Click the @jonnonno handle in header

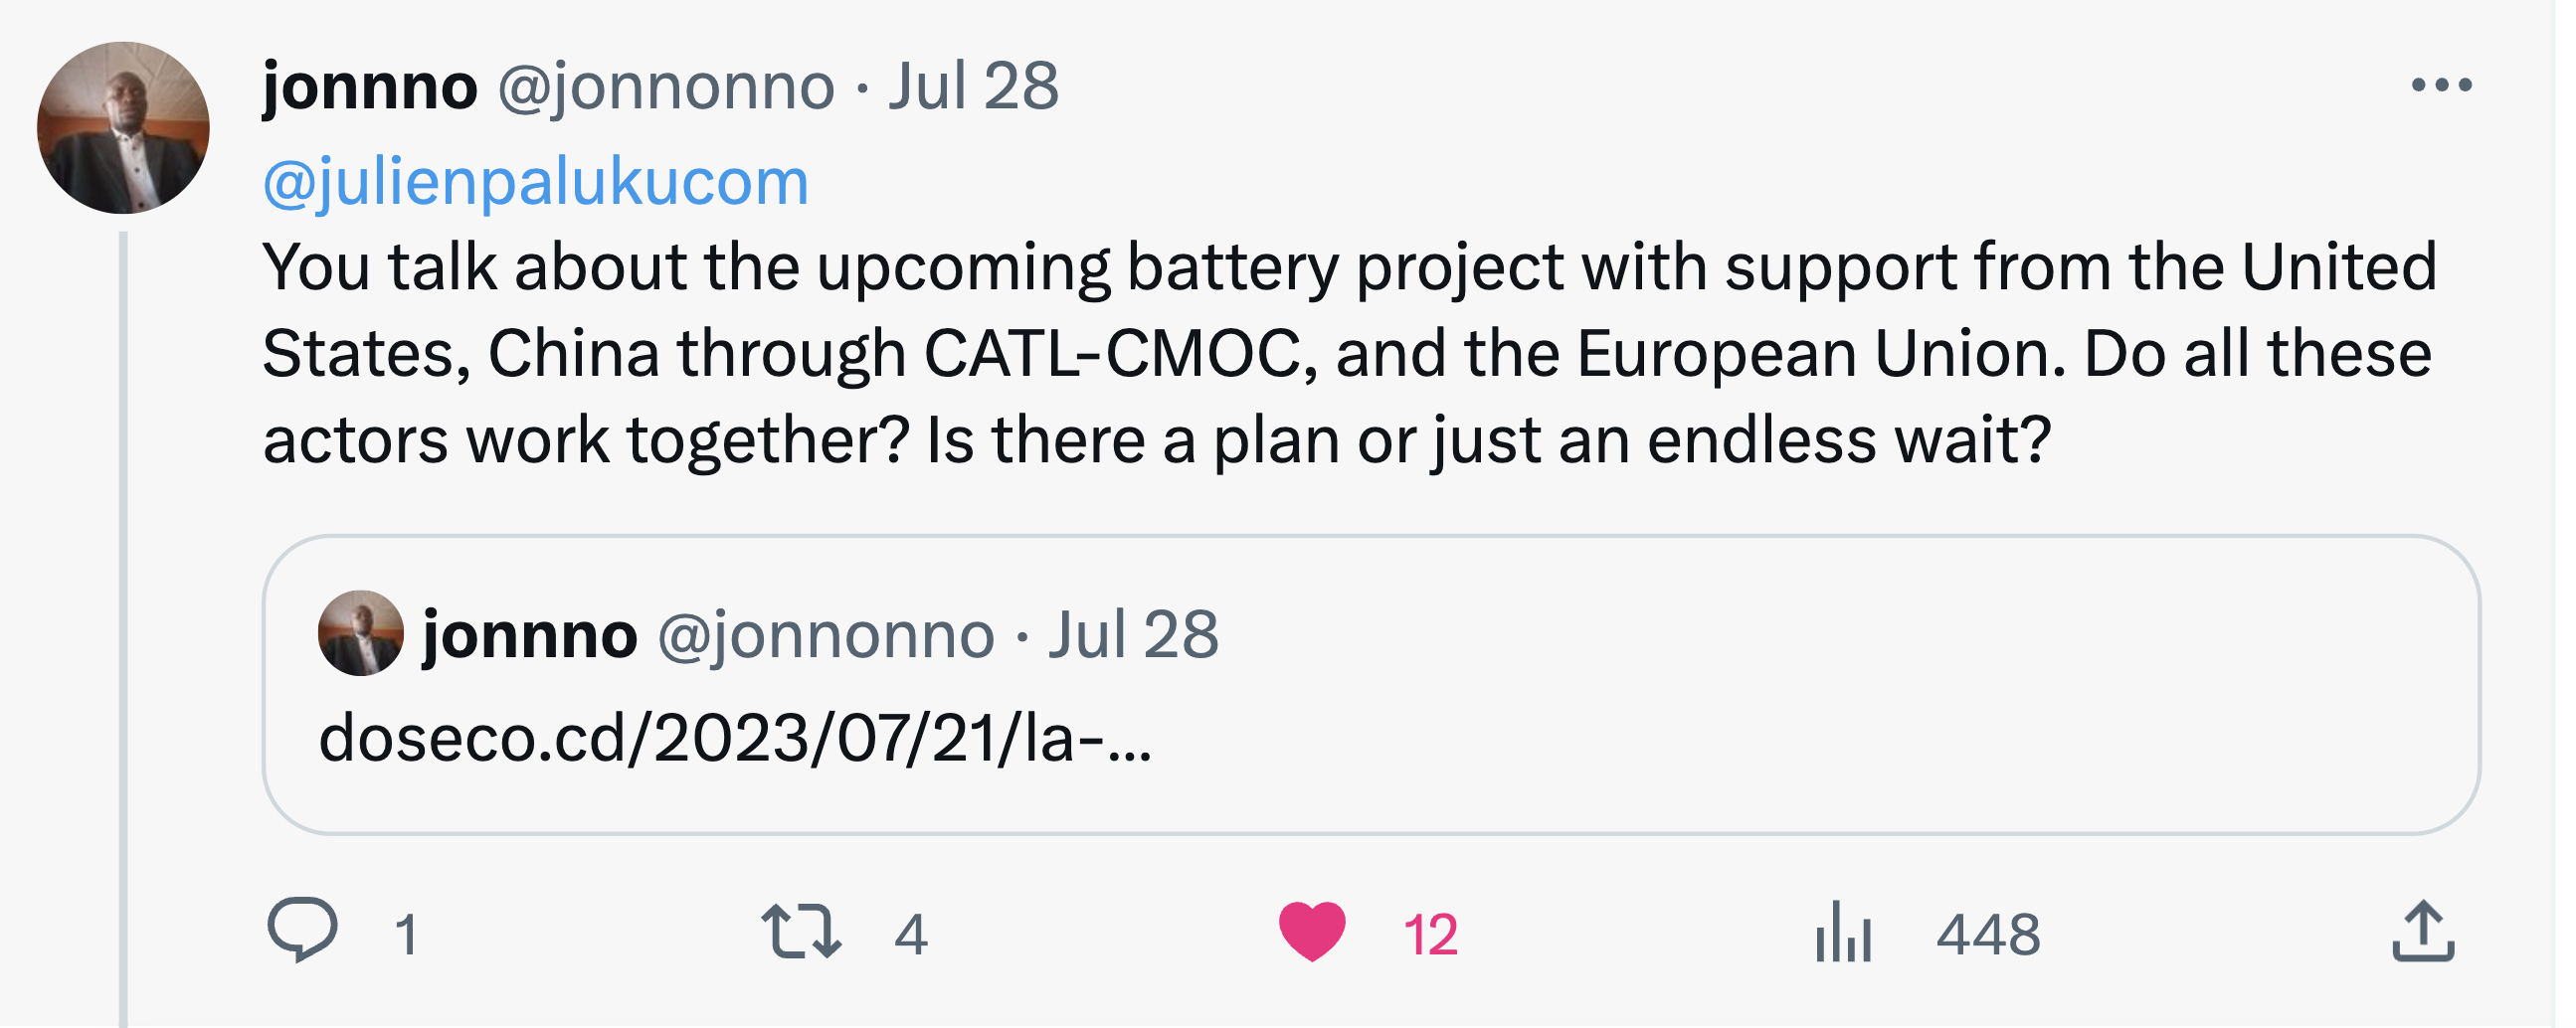tap(666, 86)
